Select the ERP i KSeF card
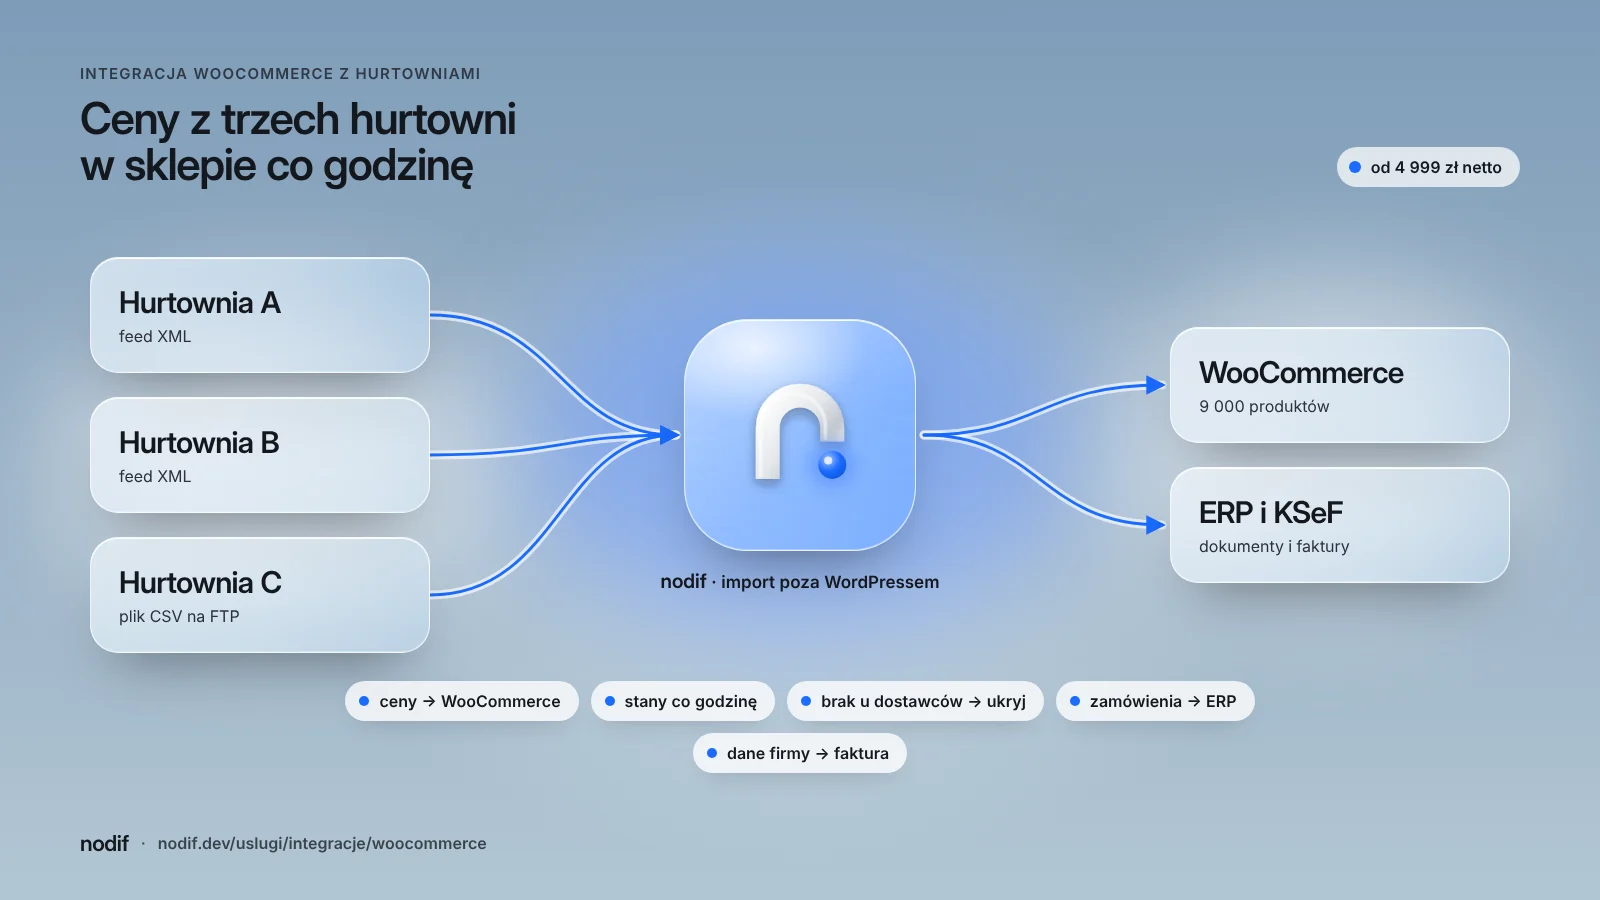Image resolution: width=1600 pixels, height=900 pixels. [1340, 525]
